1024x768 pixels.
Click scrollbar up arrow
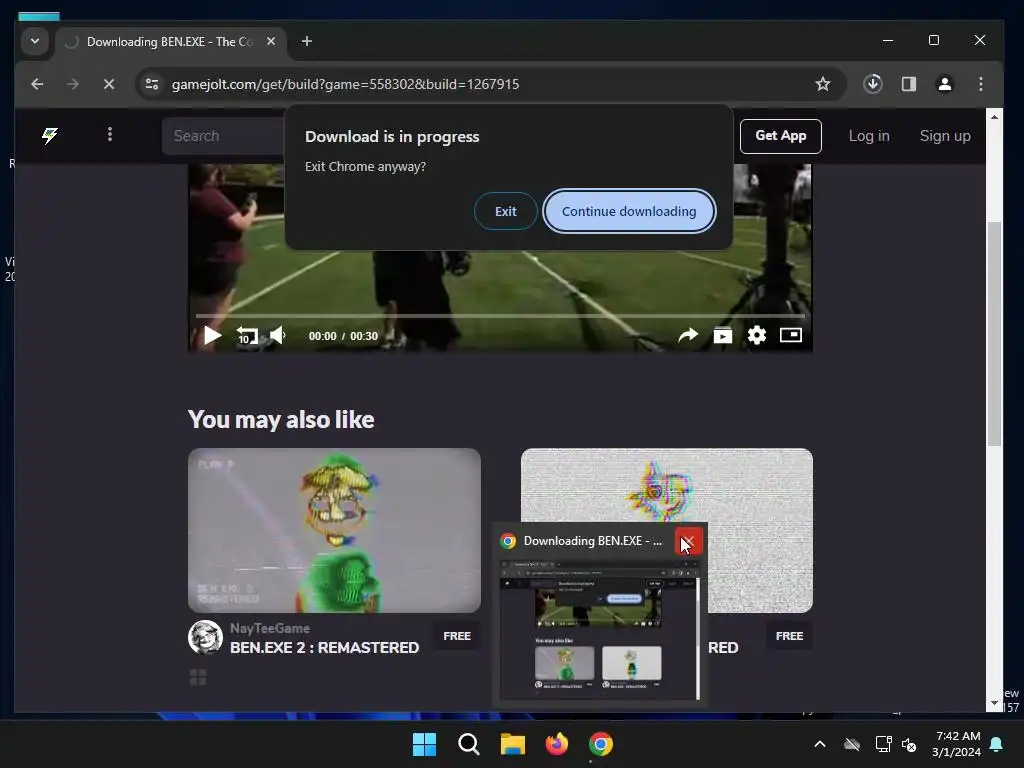click(x=994, y=117)
